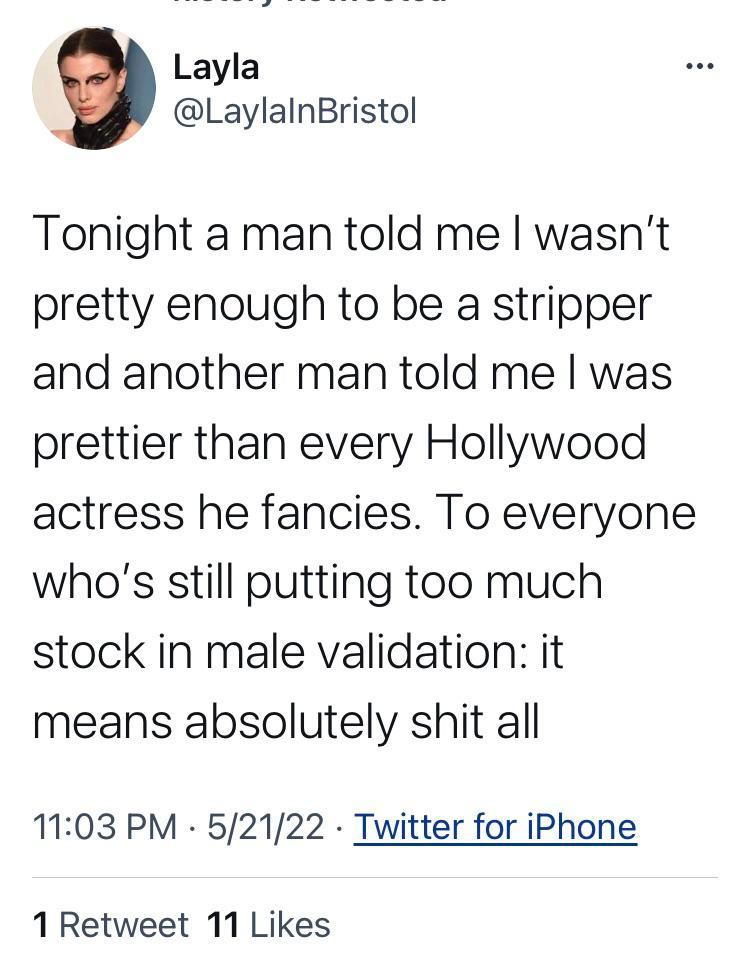Open the three-dot more options menu

pyautogui.click(x=700, y=67)
